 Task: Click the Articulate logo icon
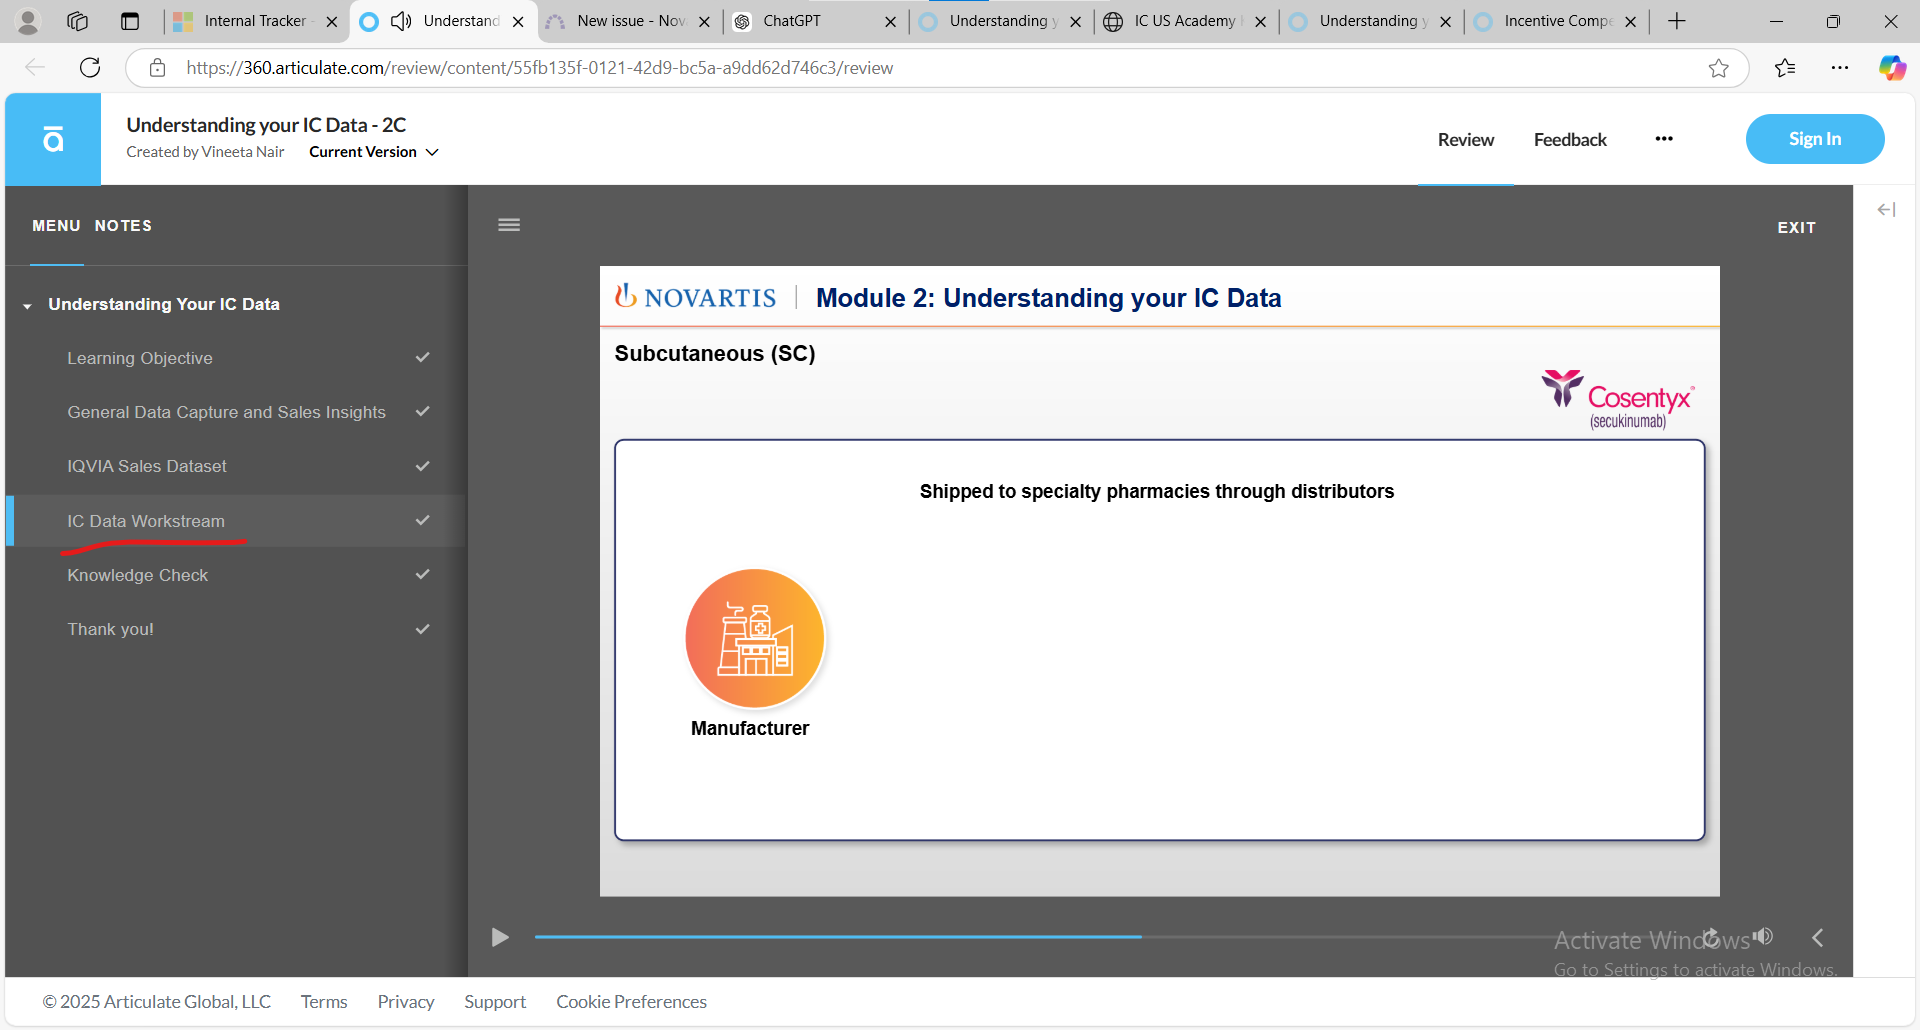pyautogui.click(x=53, y=139)
